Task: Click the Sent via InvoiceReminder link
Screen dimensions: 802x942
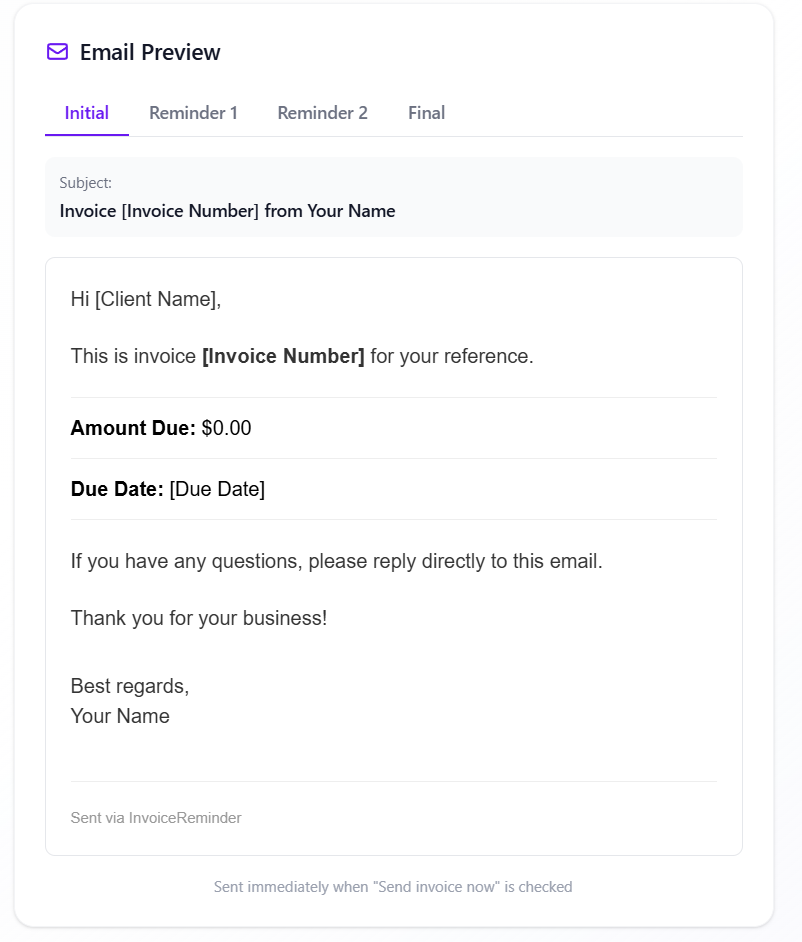Action: 155,817
